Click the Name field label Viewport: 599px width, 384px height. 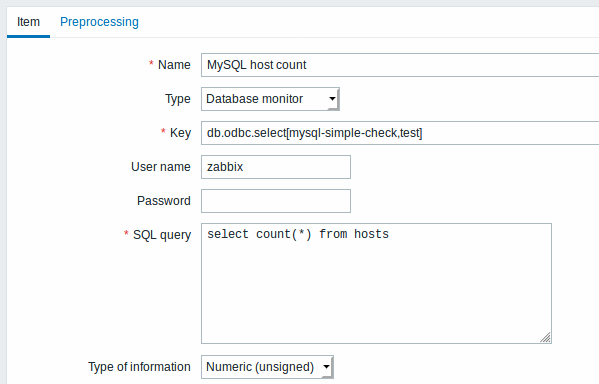coord(174,65)
